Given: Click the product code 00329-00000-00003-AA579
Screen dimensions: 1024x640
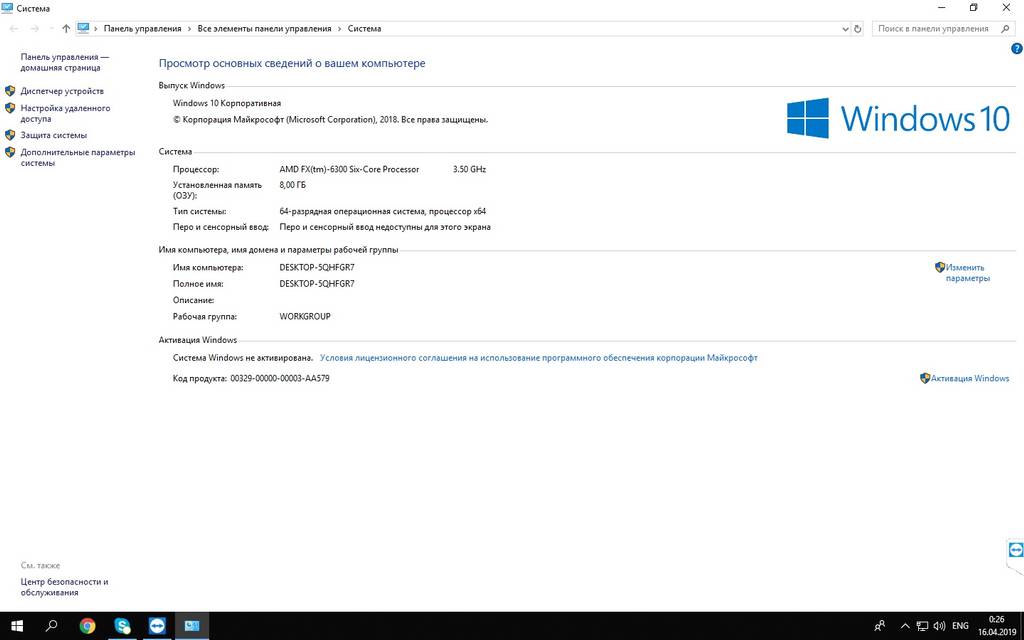Looking at the screenshot, I should point(280,378).
